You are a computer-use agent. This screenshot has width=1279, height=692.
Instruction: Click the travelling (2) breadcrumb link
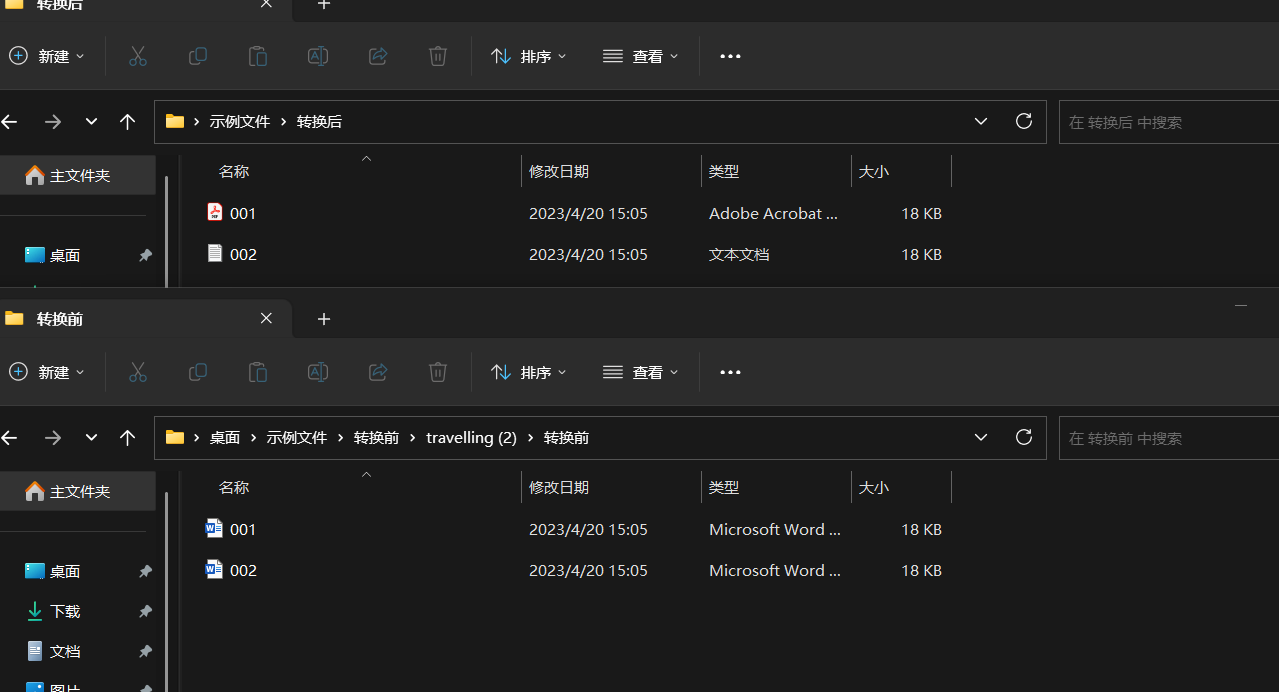coord(471,437)
